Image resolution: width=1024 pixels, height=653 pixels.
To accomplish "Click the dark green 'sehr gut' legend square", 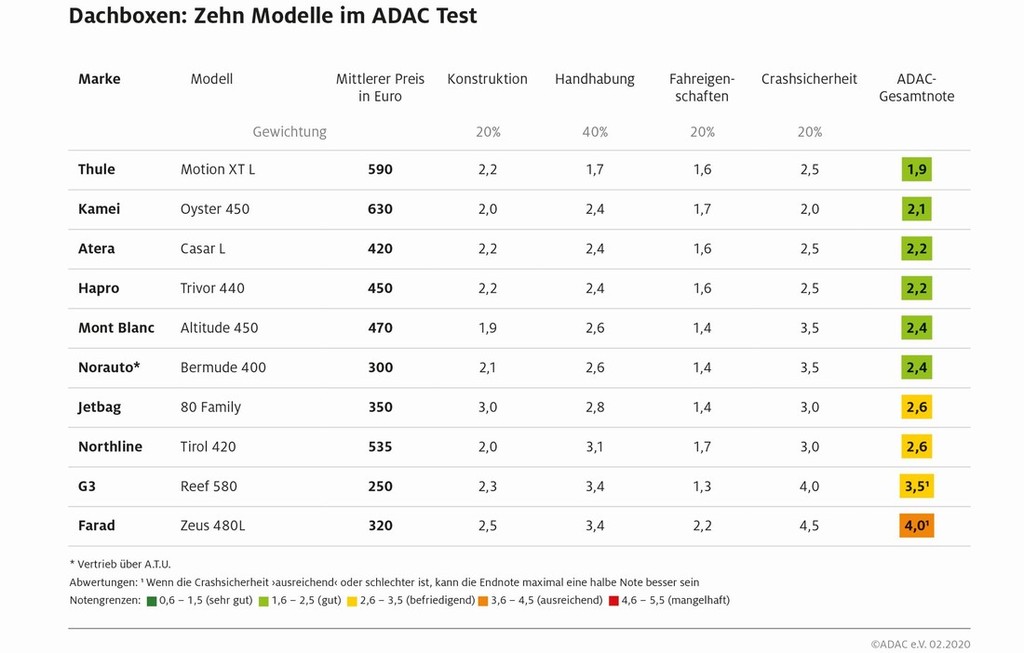I will [152, 601].
